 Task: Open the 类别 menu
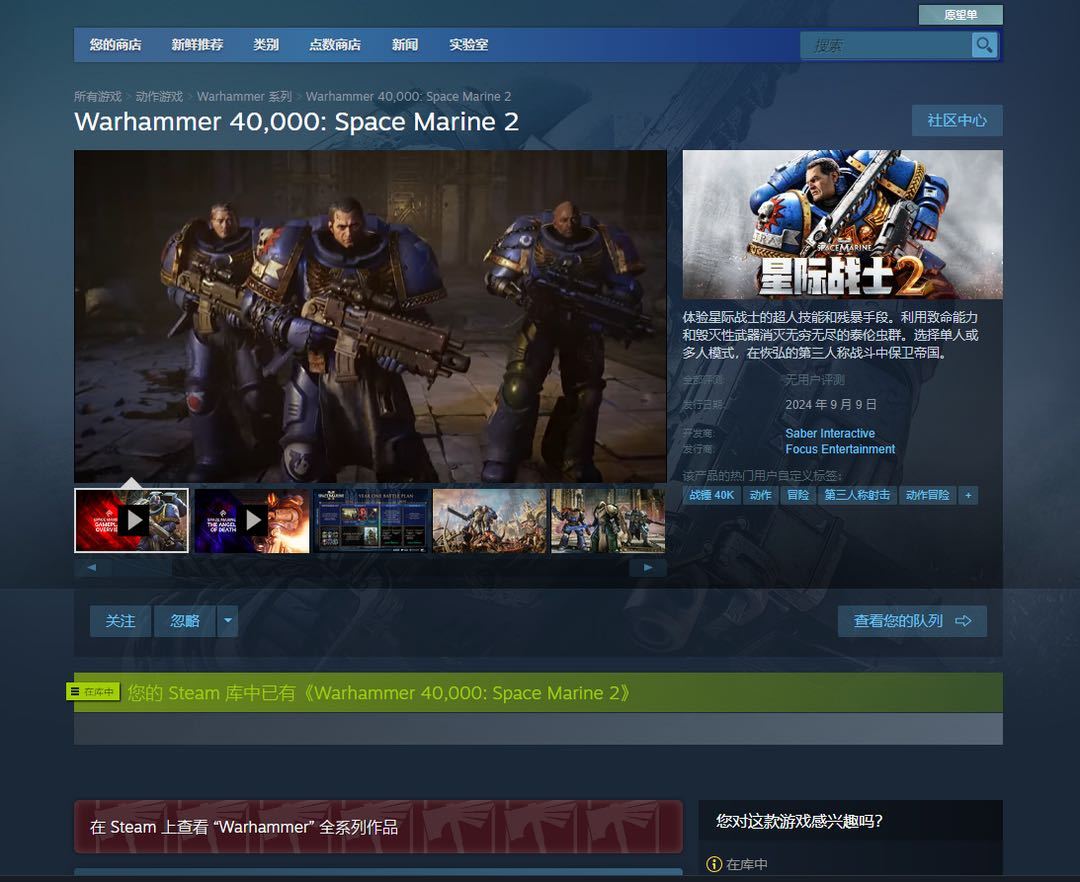pos(266,45)
